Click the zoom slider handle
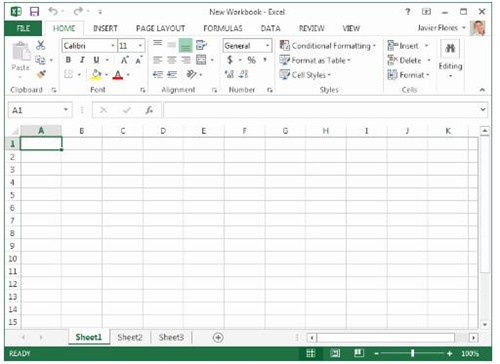Viewport: 500px width, 364px height. tap(413, 353)
